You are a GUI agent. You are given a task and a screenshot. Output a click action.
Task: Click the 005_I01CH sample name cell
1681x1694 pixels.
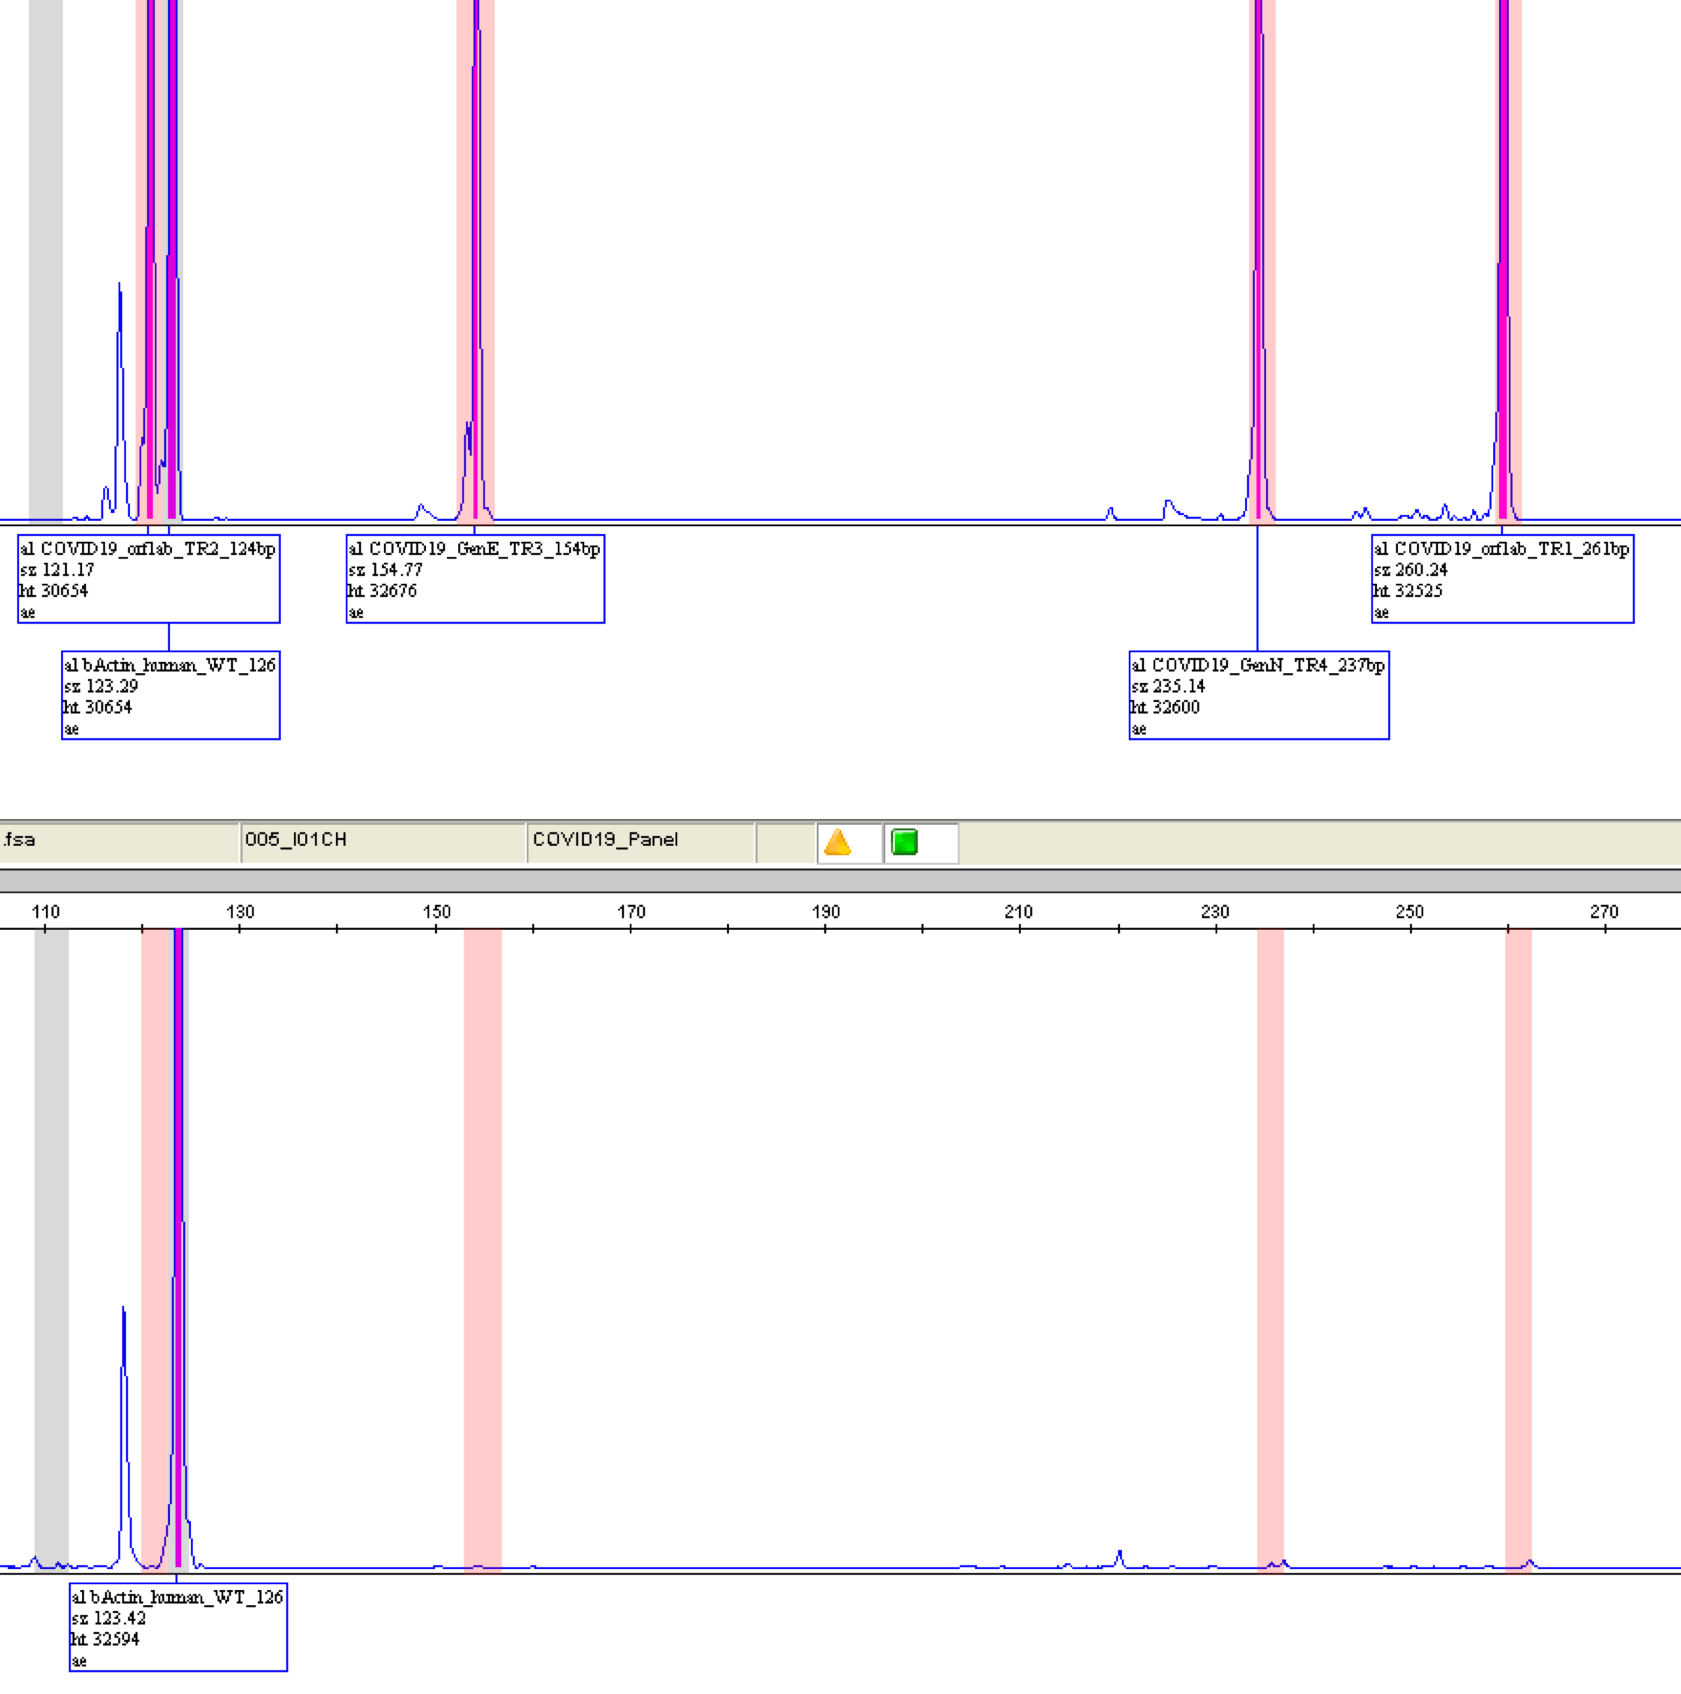coord(382,841)
